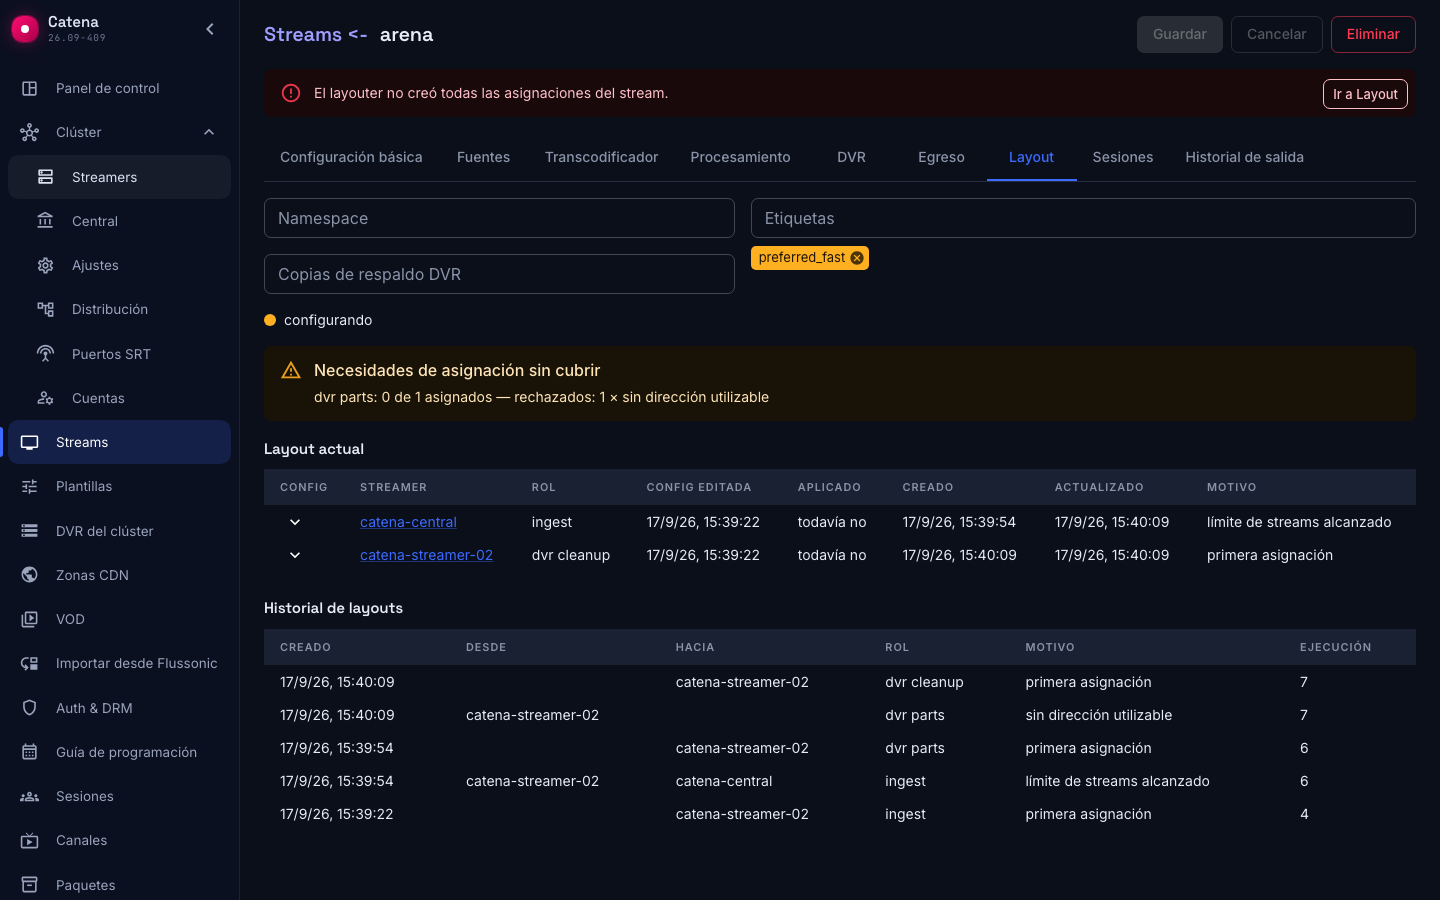Open the catena-streamer-02 streamer link
This screenshot has height=900, width=1440.
pyautogui.click(x=426, y=555)
